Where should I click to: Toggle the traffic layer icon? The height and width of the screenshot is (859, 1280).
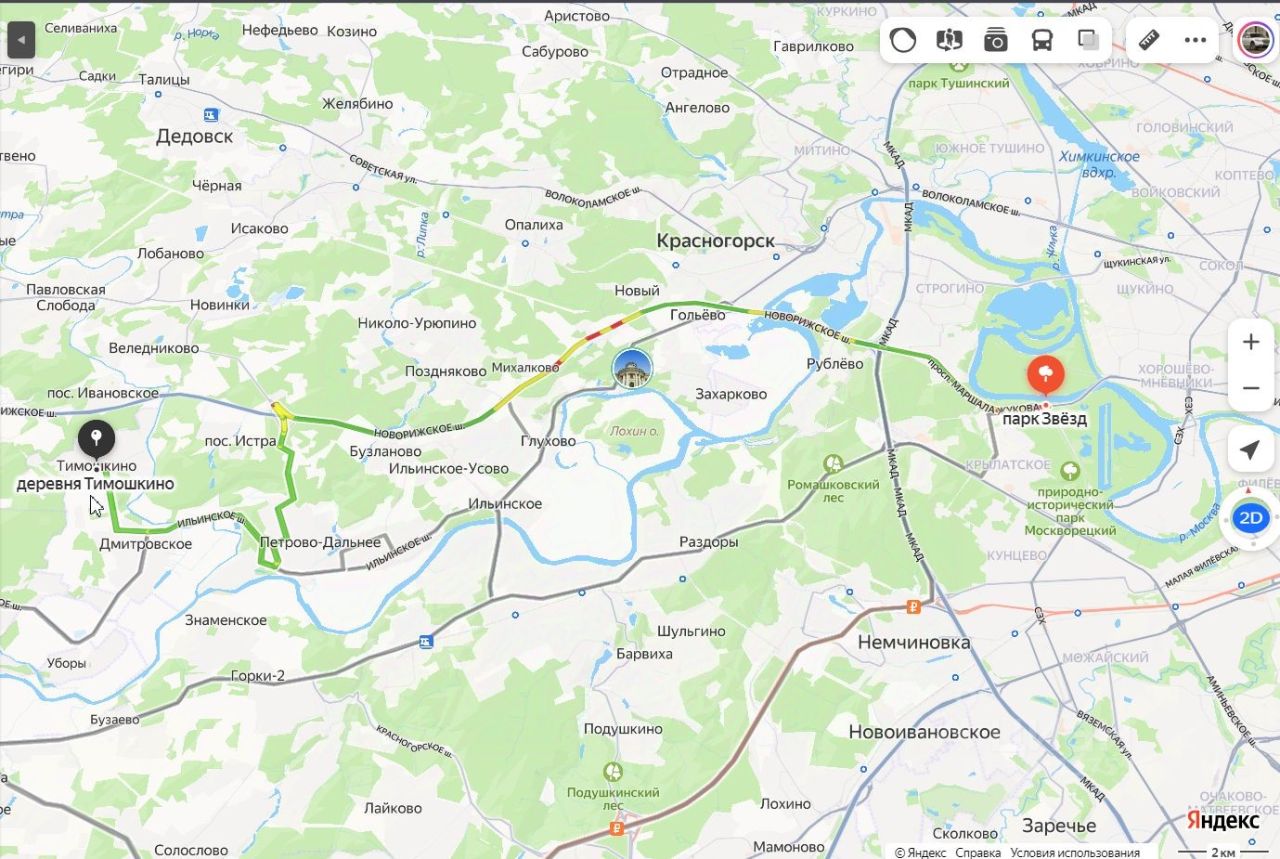[x=903, y=40]
